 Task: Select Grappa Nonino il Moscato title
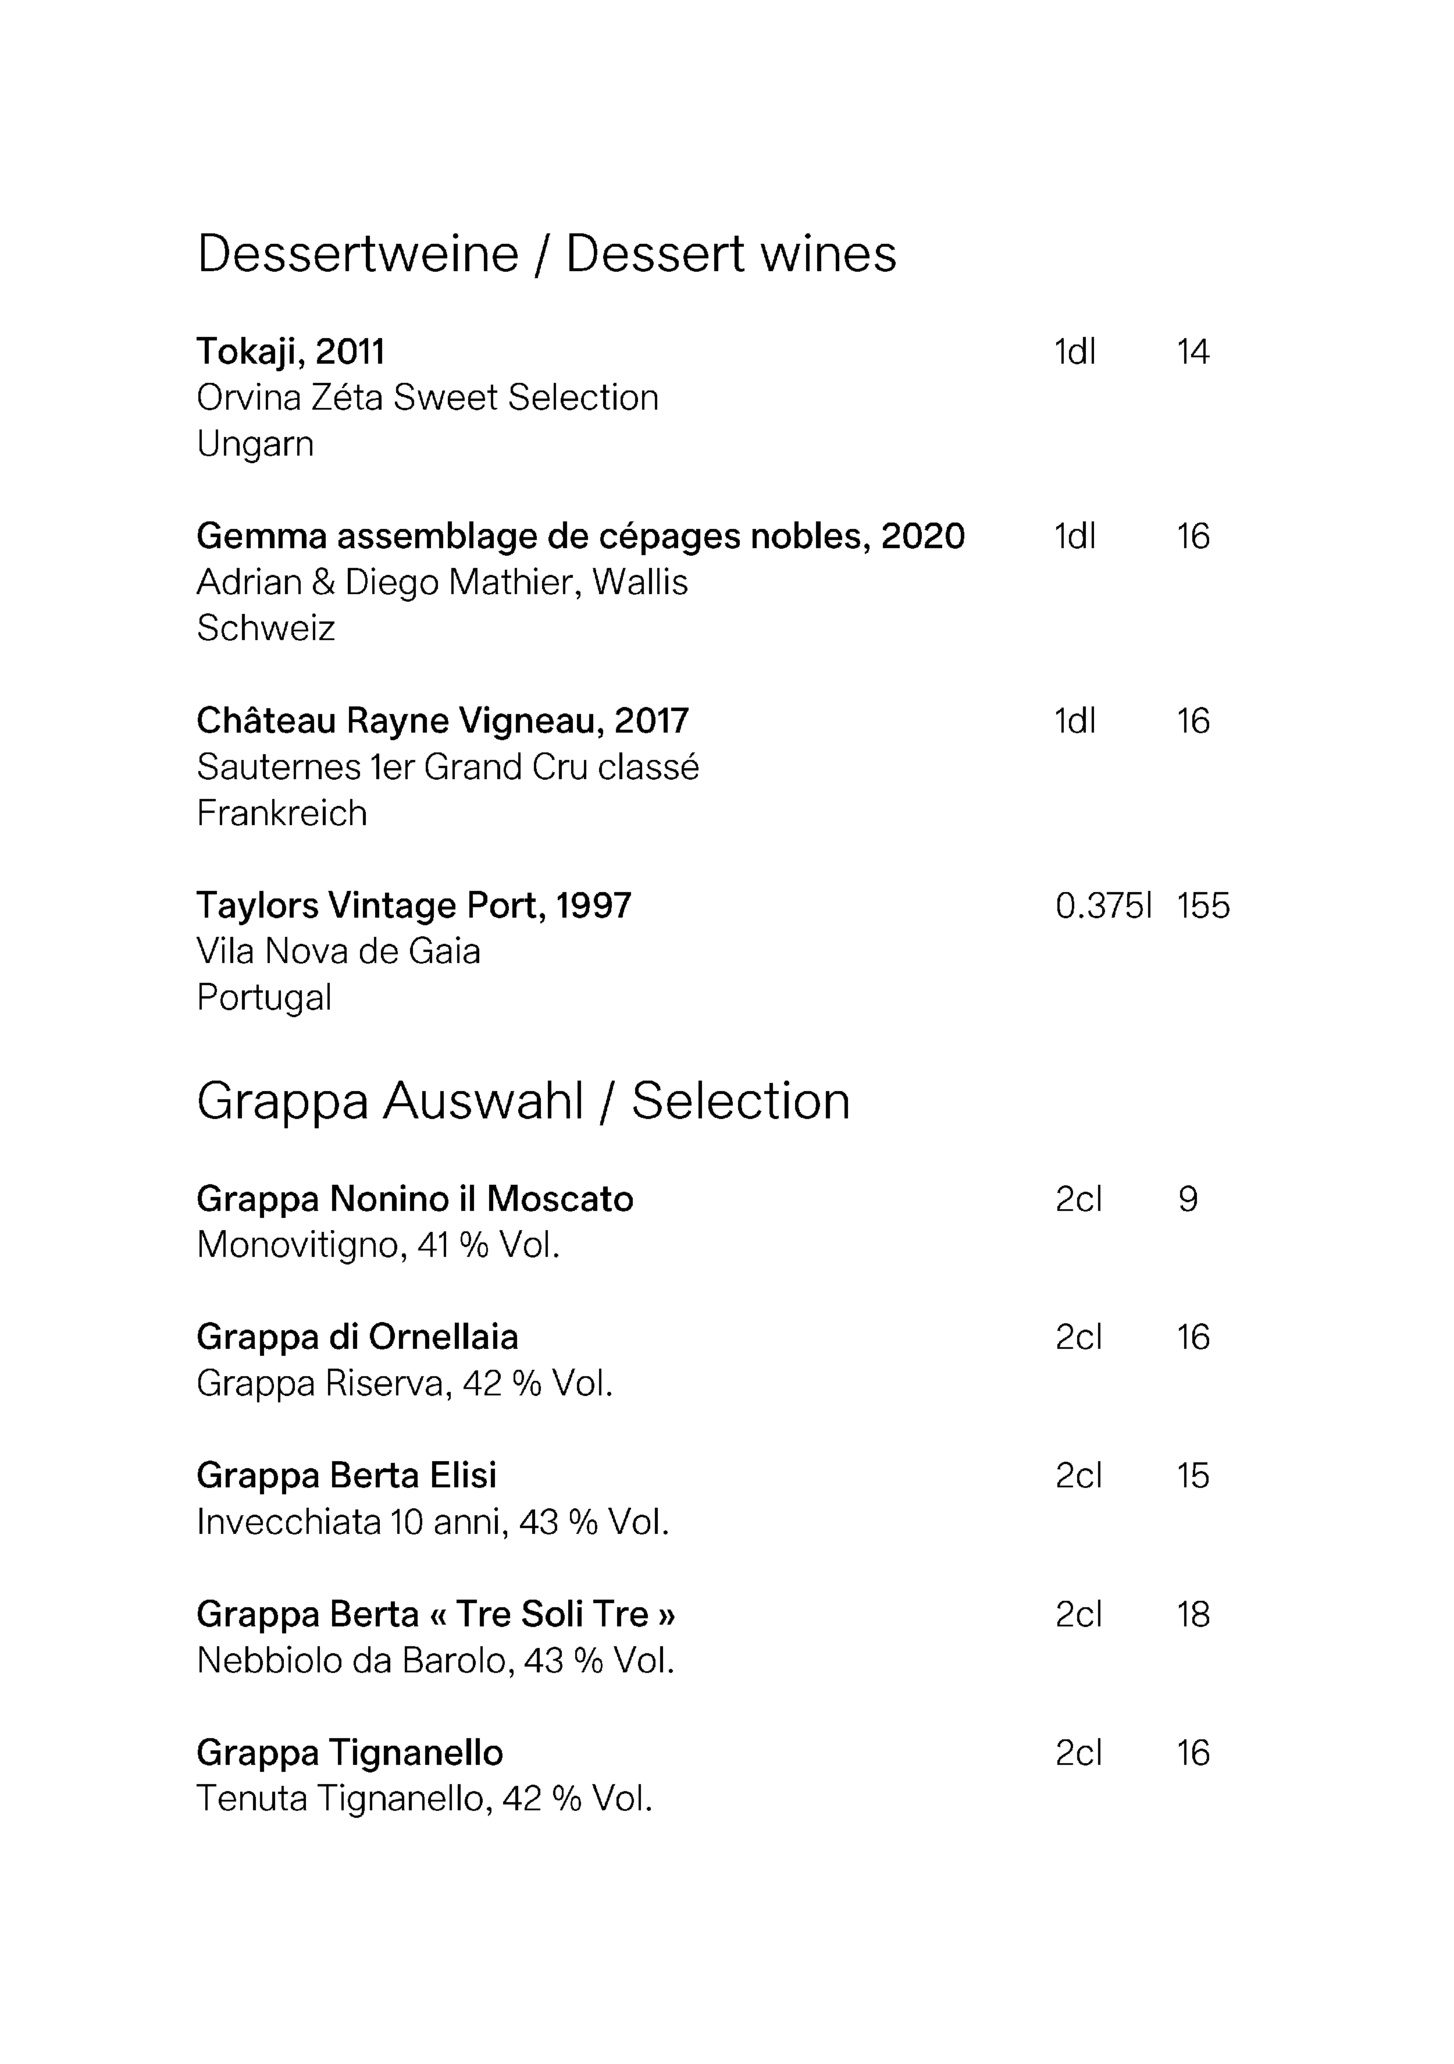pos(414,1199)
